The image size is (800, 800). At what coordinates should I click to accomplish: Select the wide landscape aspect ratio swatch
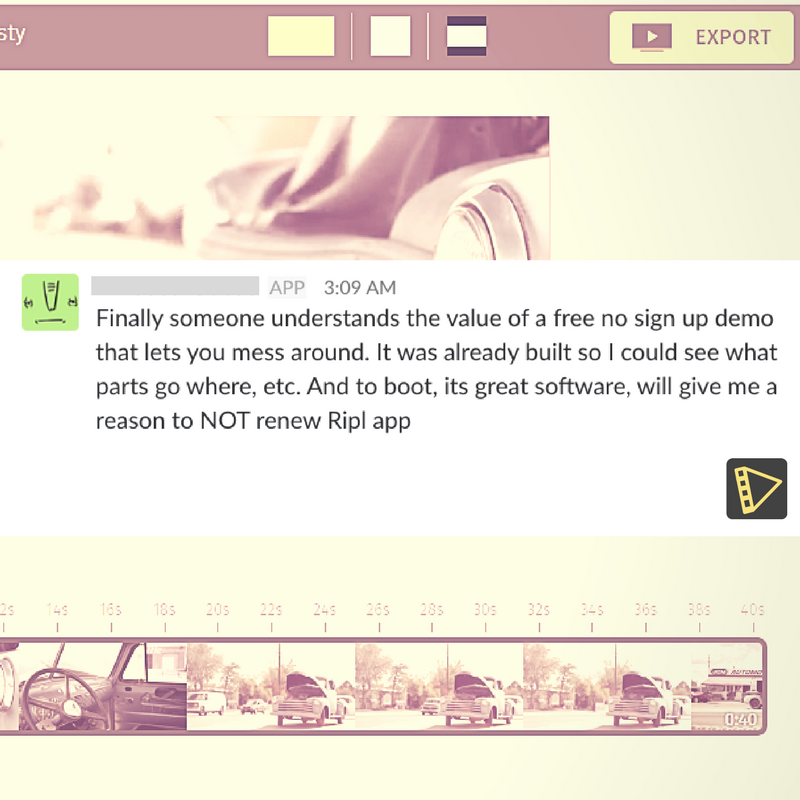click(x=301, y=36)
